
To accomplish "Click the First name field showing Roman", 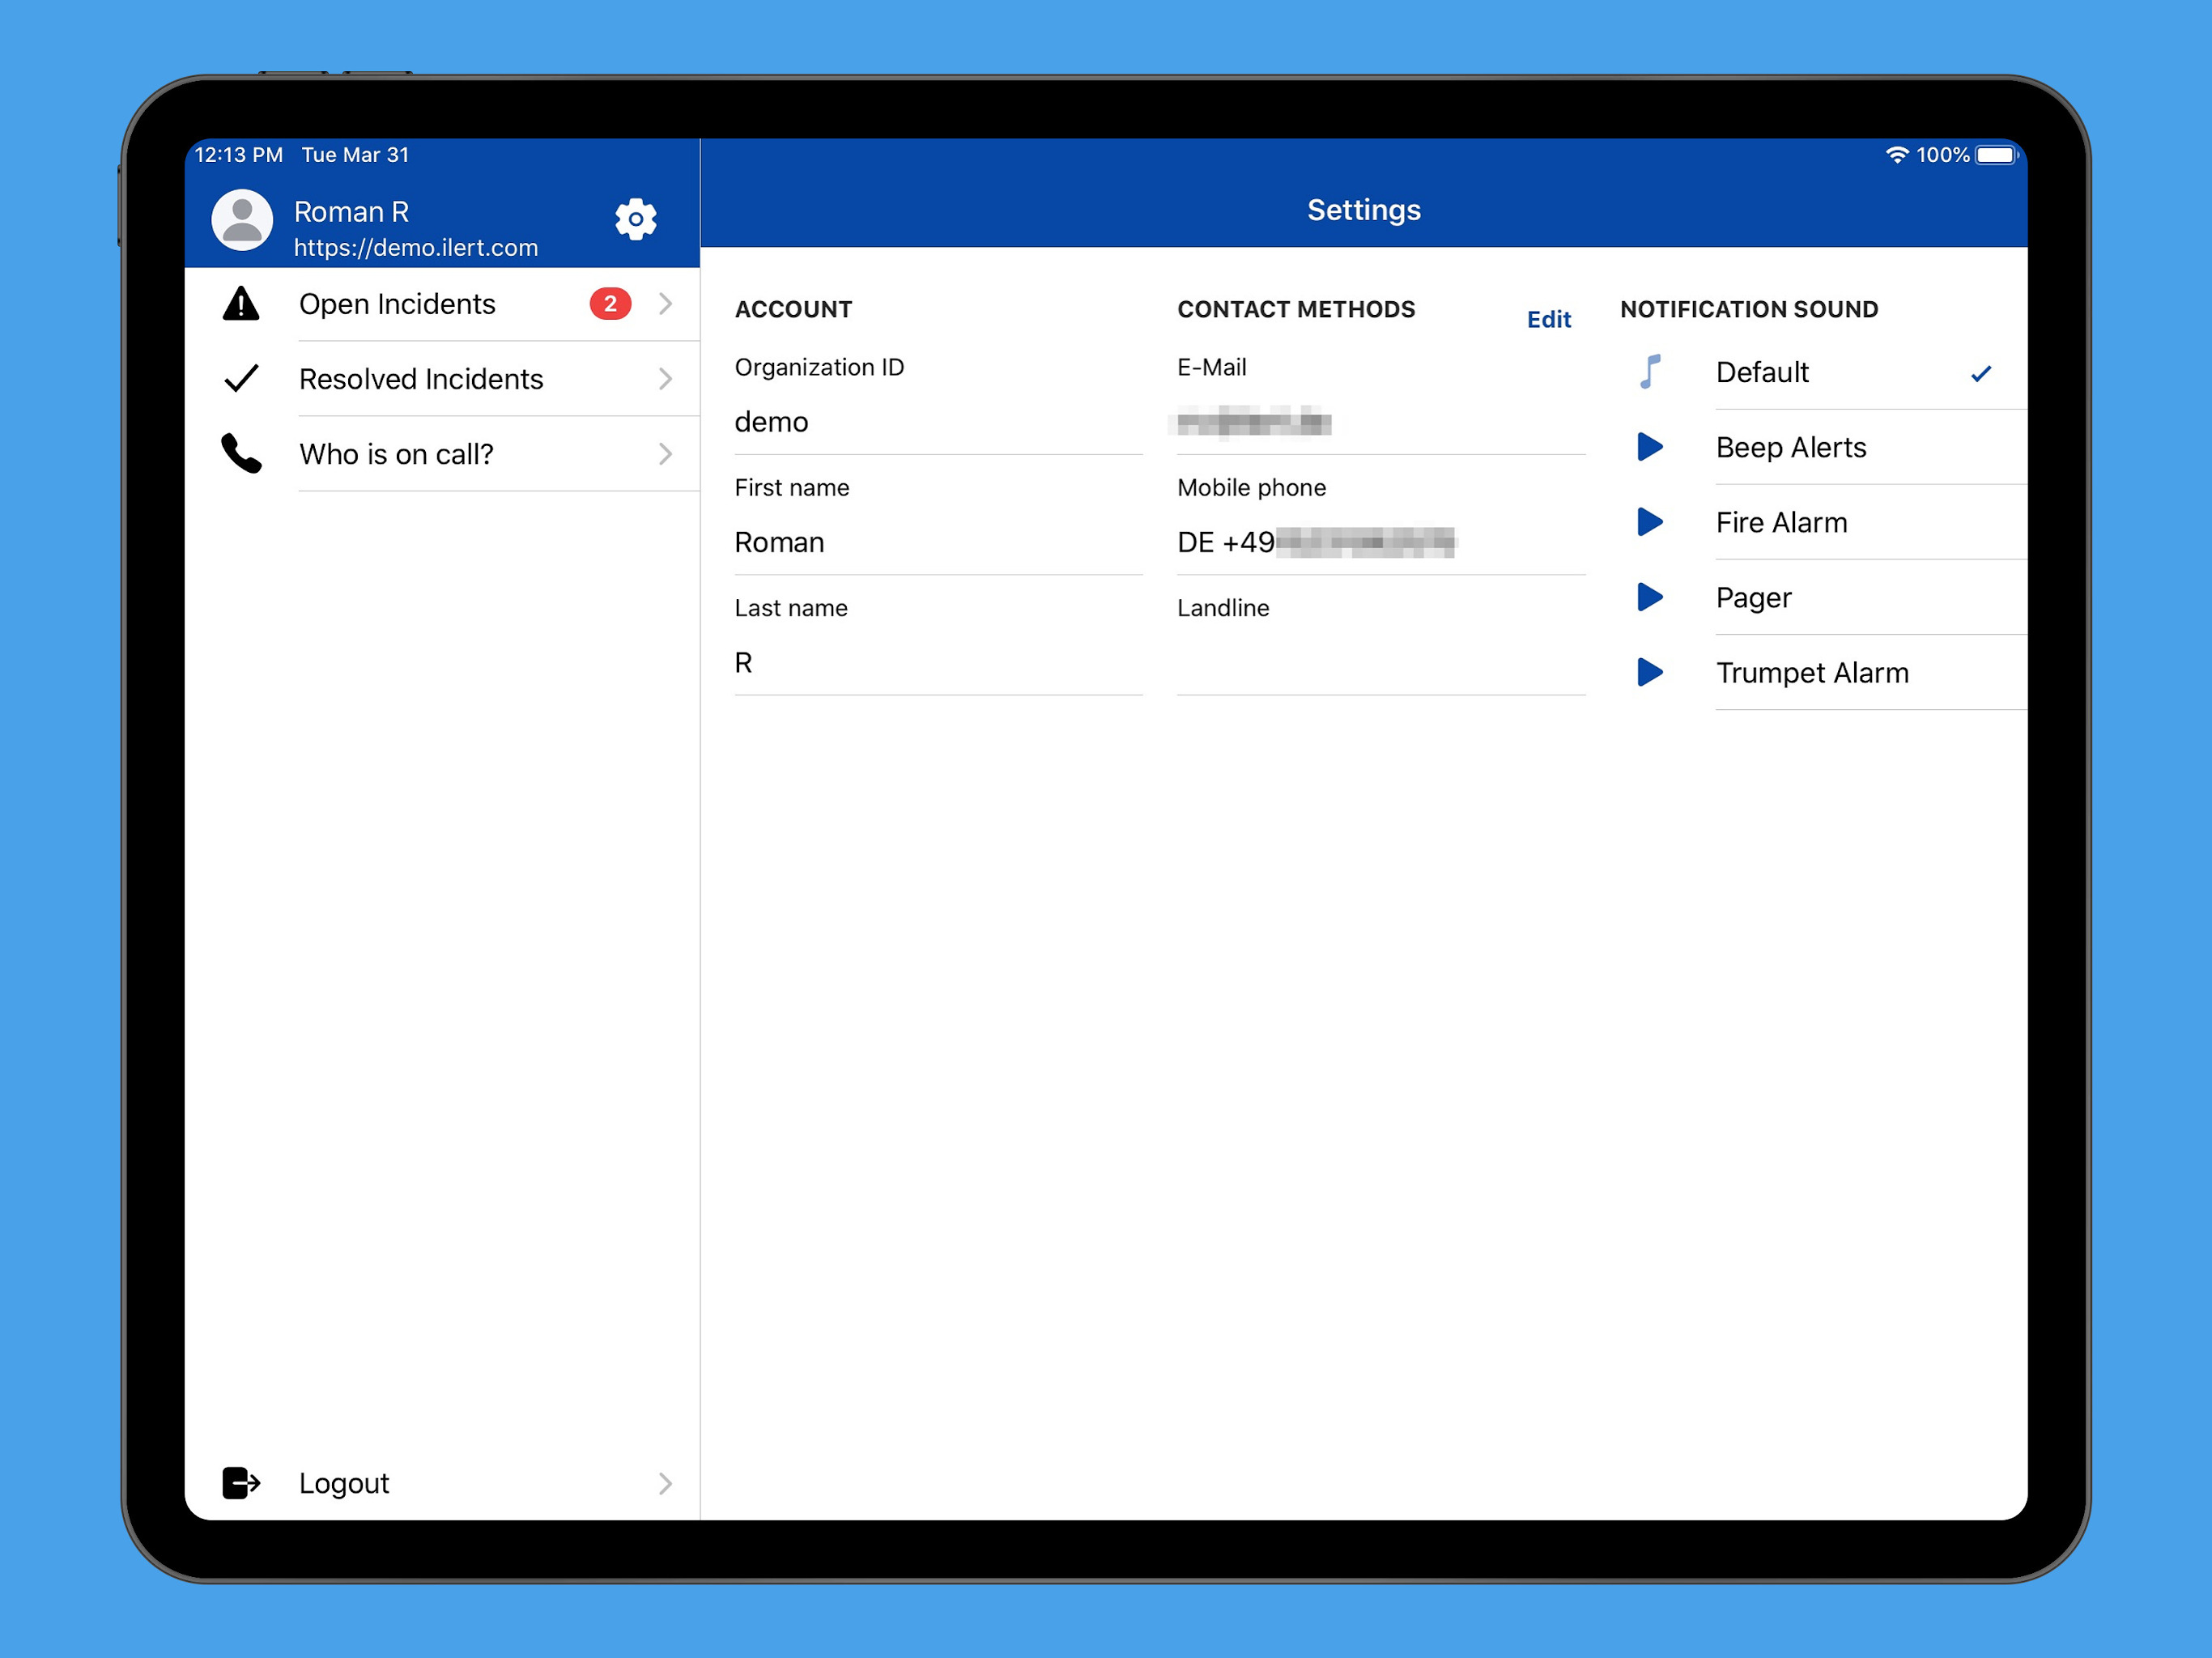I will coord(938,542).
